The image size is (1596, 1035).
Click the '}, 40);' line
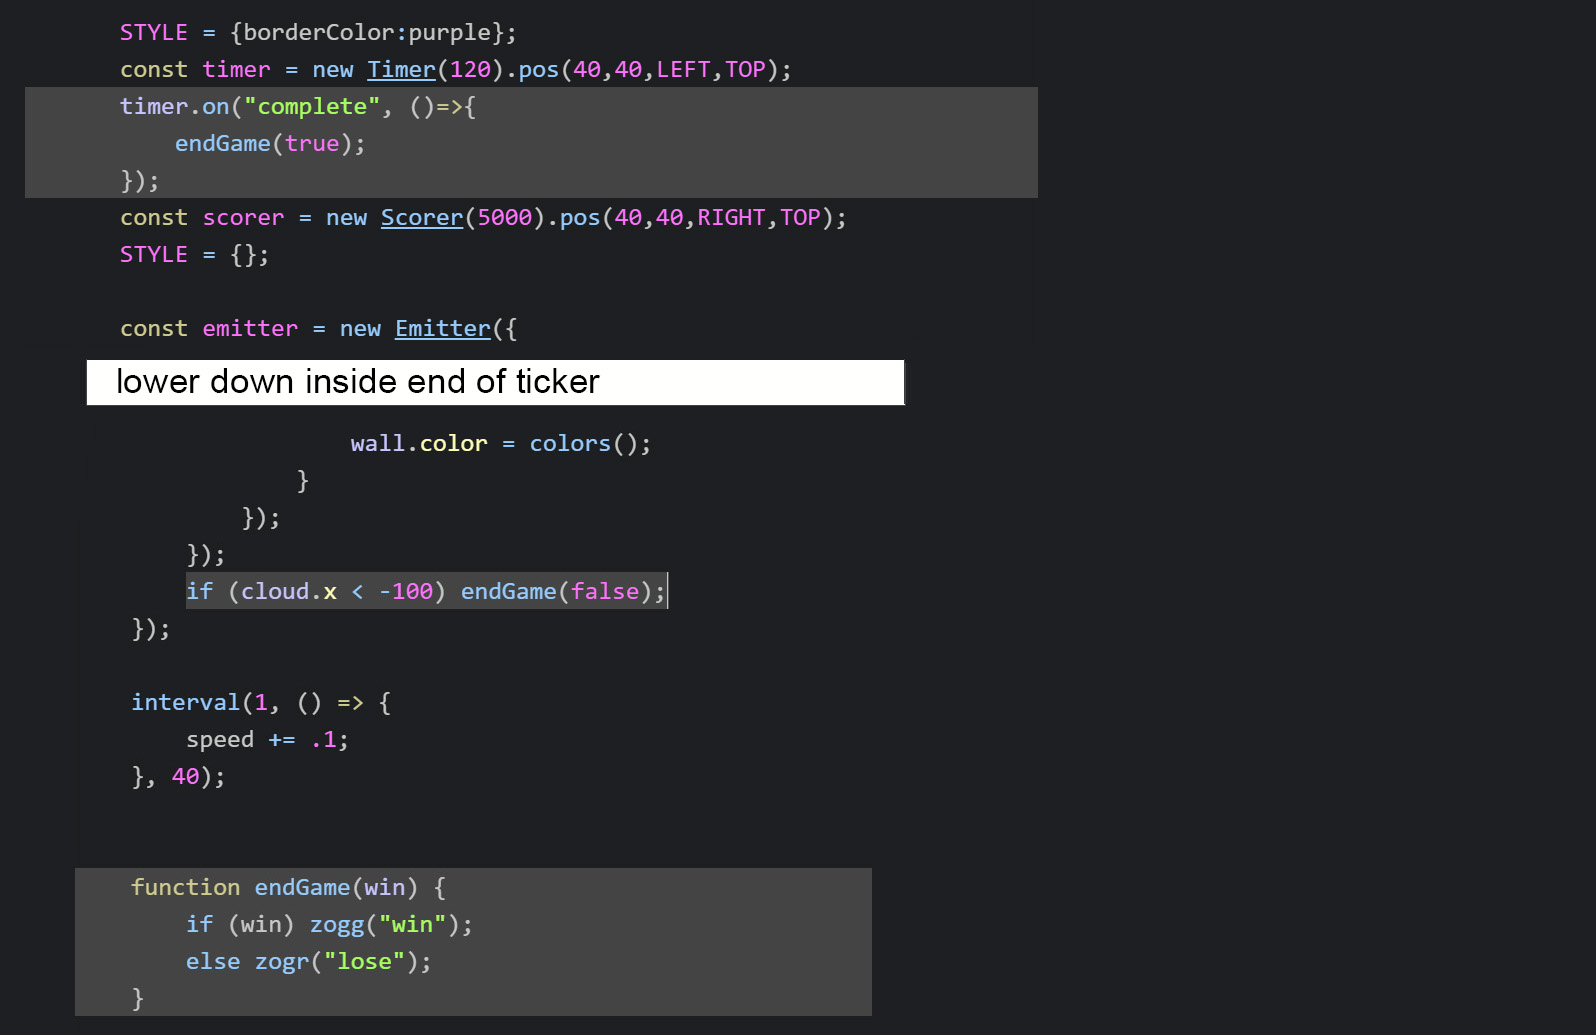tap(178, 777)
